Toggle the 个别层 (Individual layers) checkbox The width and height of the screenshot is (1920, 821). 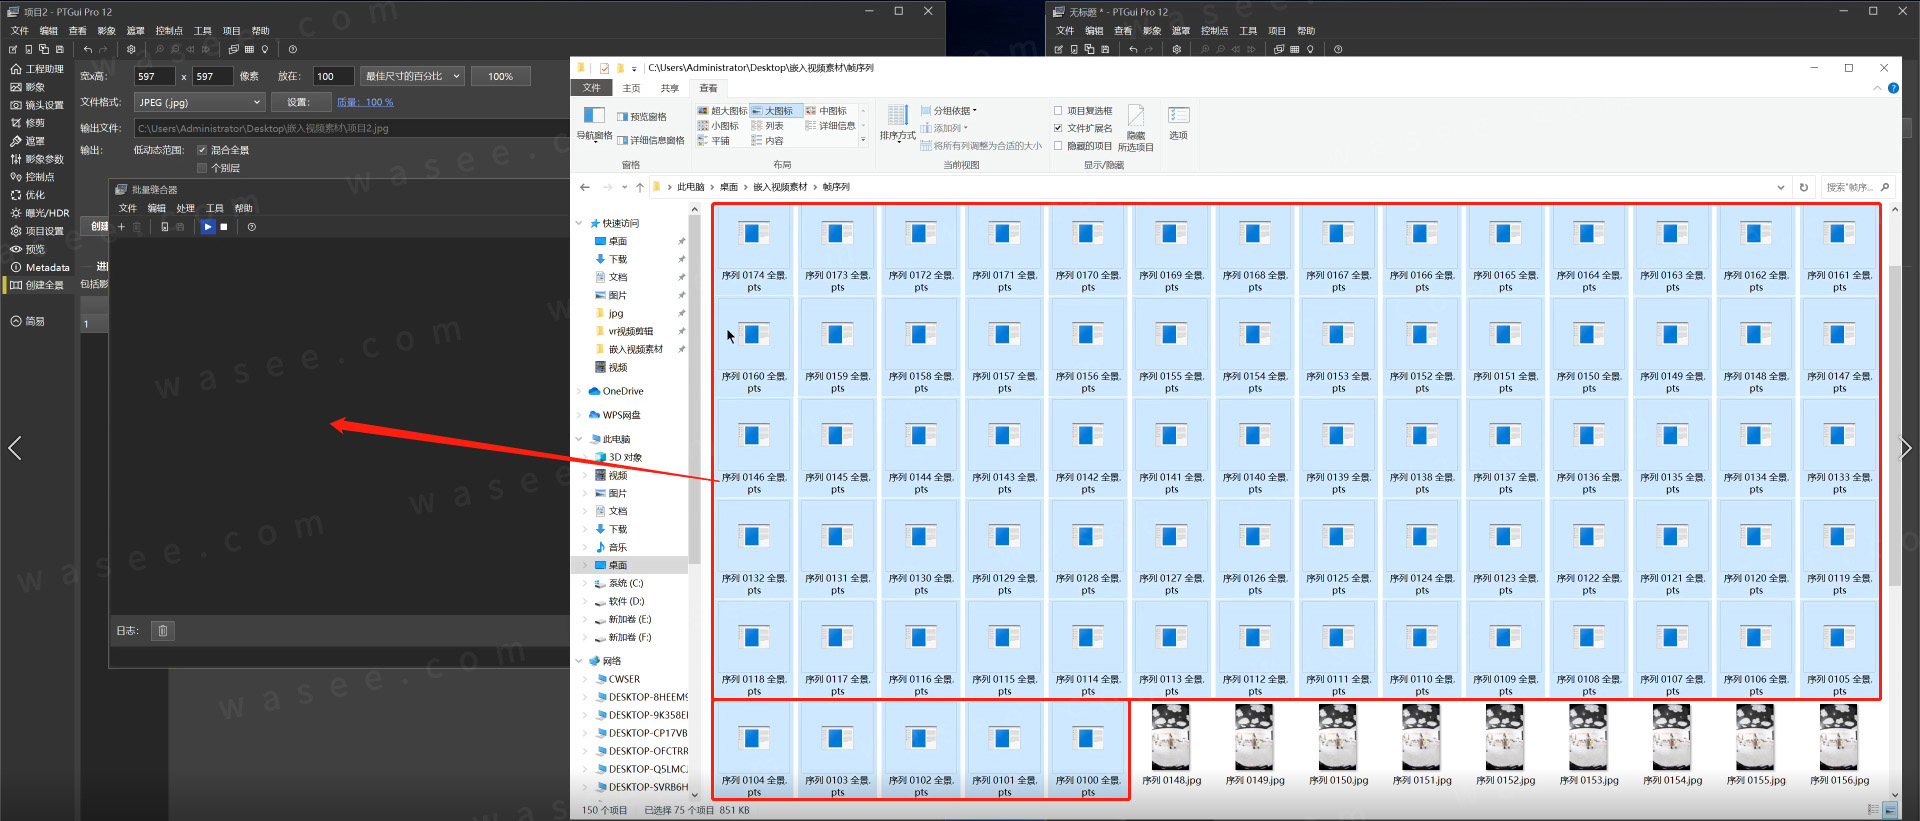tap(202, 168)
